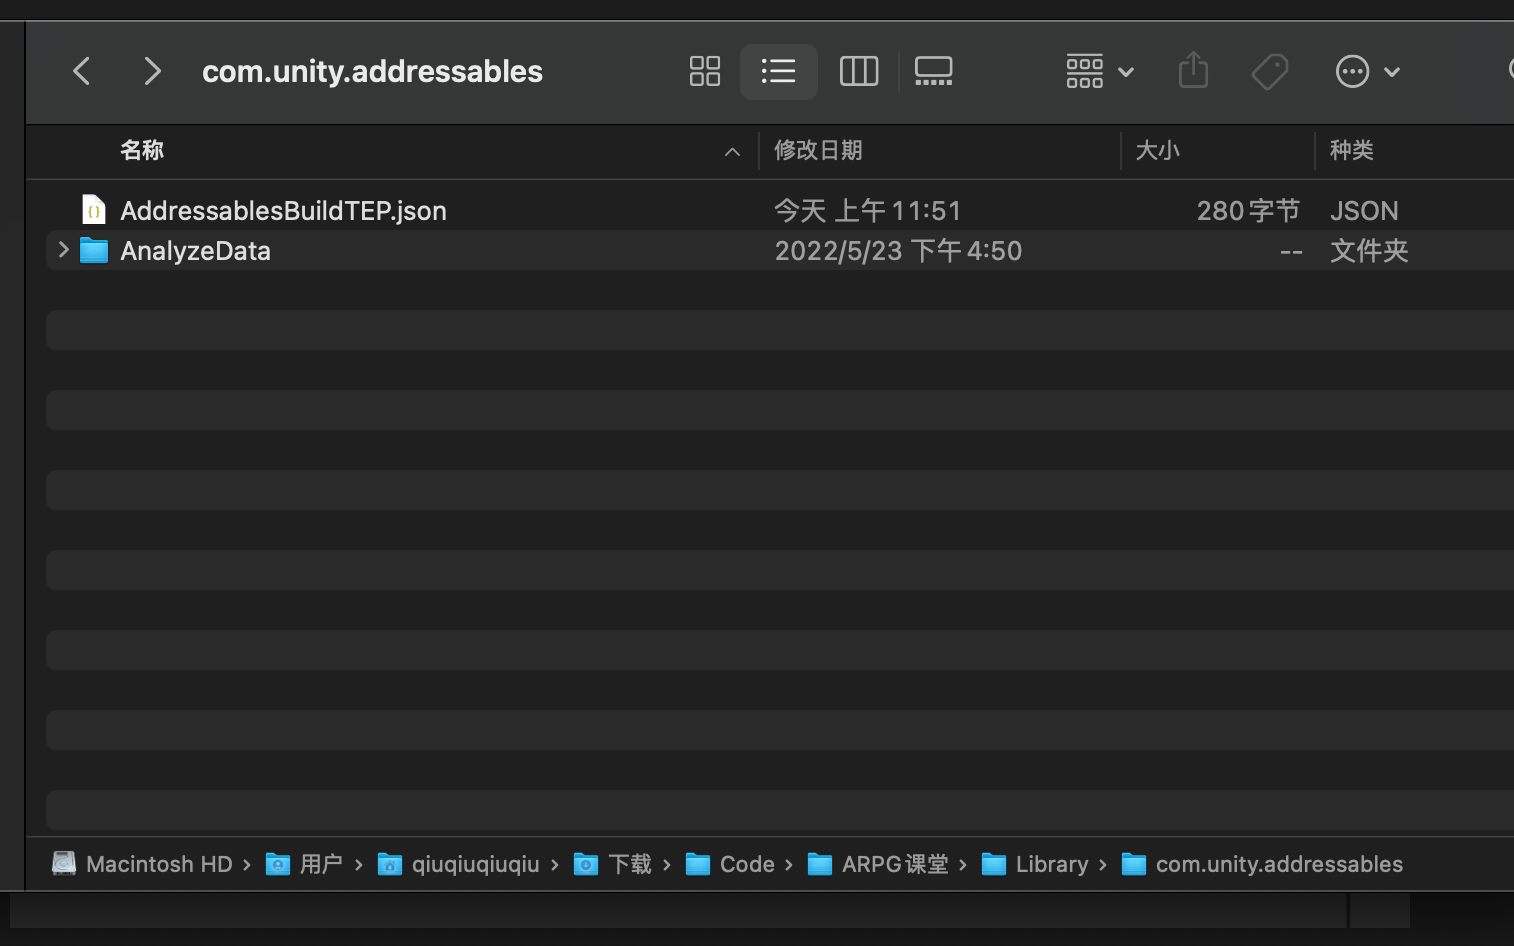Open 下载 folder in the path bar
Screen dimensions: 1514x946
tap(612, 864)
